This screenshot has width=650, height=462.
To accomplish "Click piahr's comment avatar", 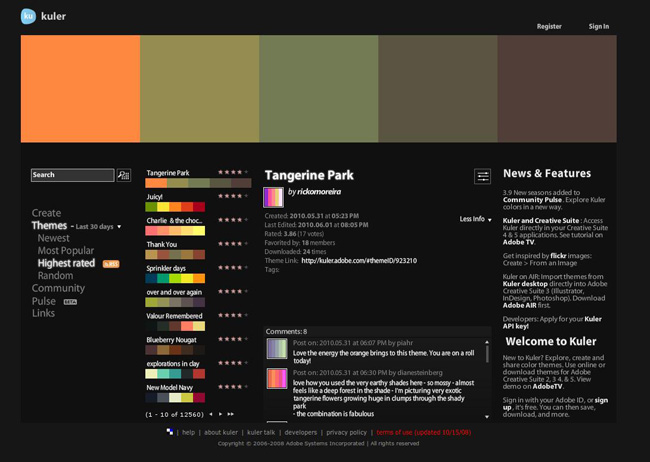I will (x=277, y=349).
